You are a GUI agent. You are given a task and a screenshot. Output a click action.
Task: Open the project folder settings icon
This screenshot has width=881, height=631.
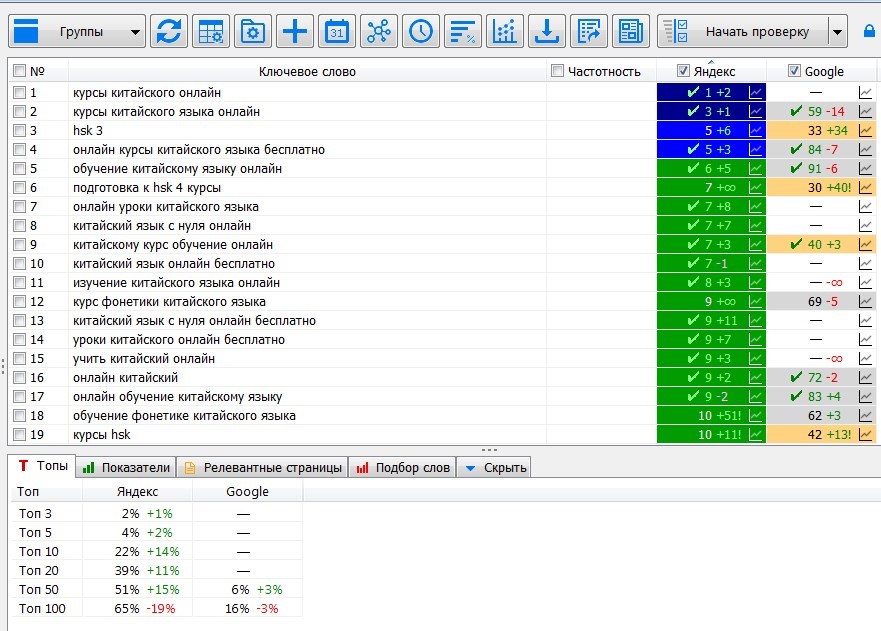click(x=253, y=31)
